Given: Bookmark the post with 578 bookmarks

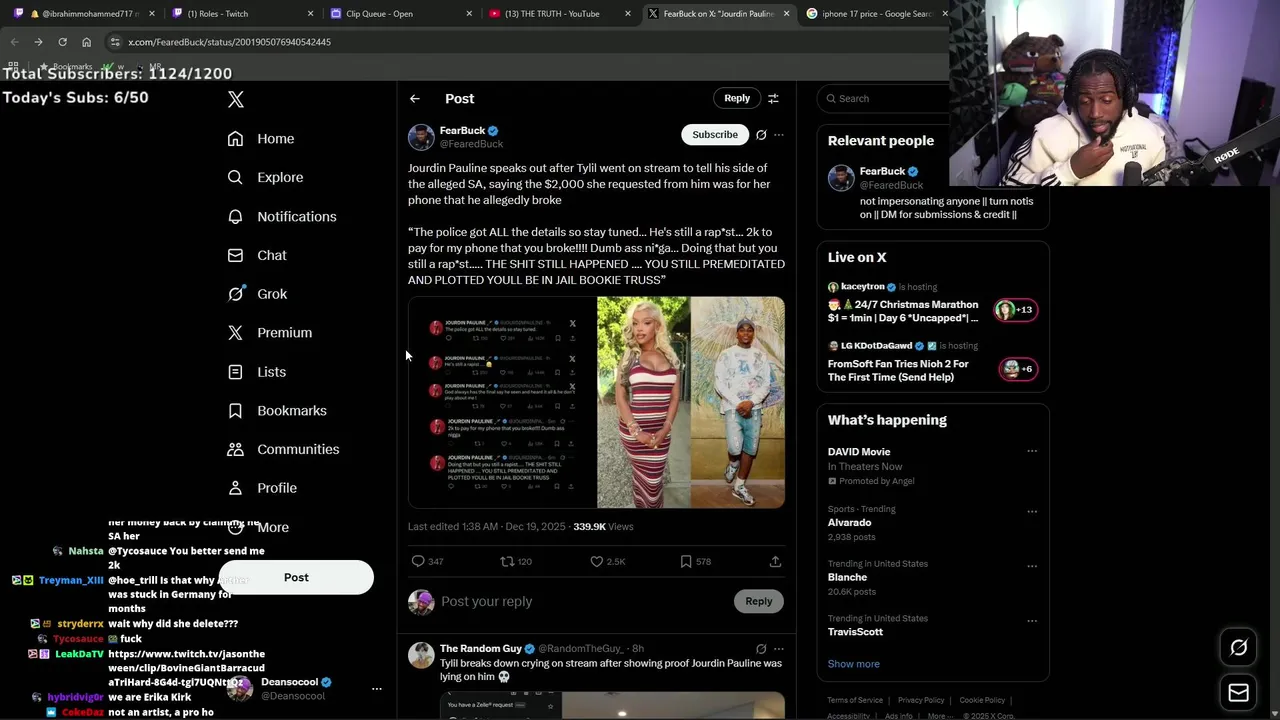Looking at the screenshot, I should (x=686, y=561).
